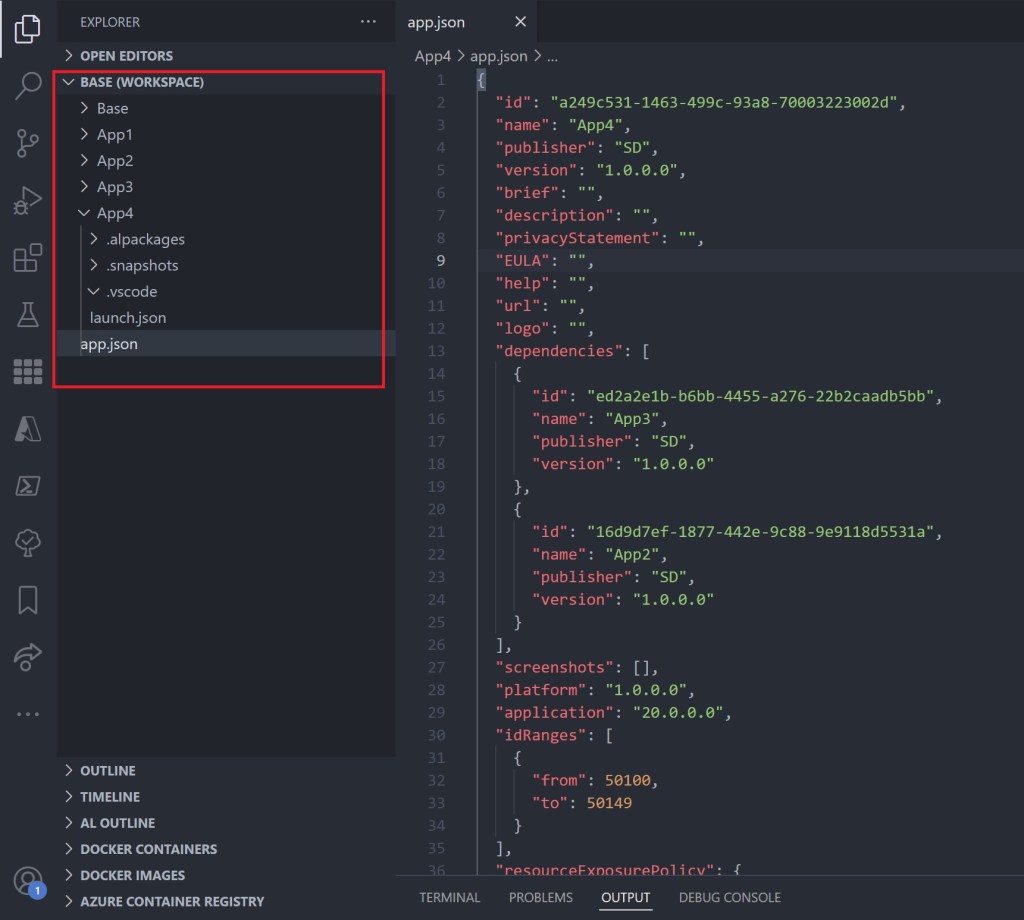Open the Search view icon
The width and height of the screenshot is (1024, 920).
pyautogui.click(x=27, y=86)
